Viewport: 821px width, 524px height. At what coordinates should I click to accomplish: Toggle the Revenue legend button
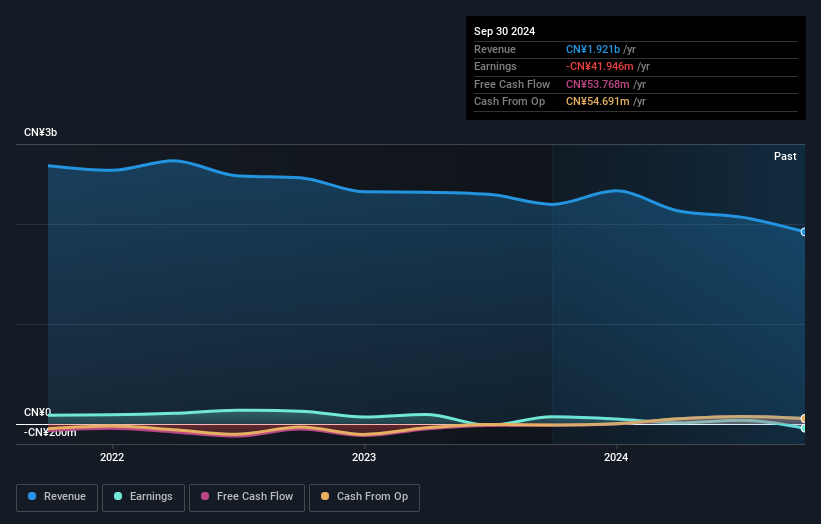(x=57, y=497)
